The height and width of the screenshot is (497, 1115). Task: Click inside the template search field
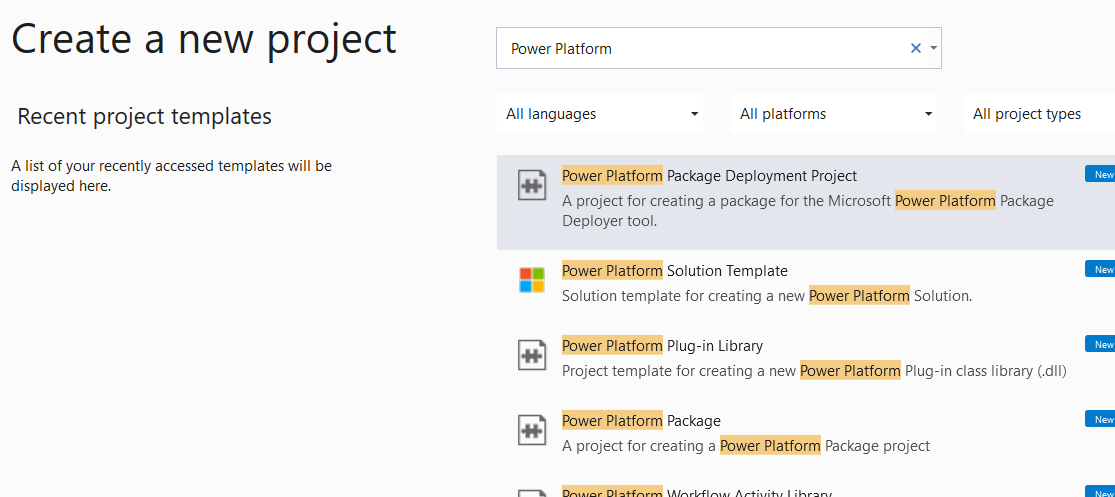[700, 48]
